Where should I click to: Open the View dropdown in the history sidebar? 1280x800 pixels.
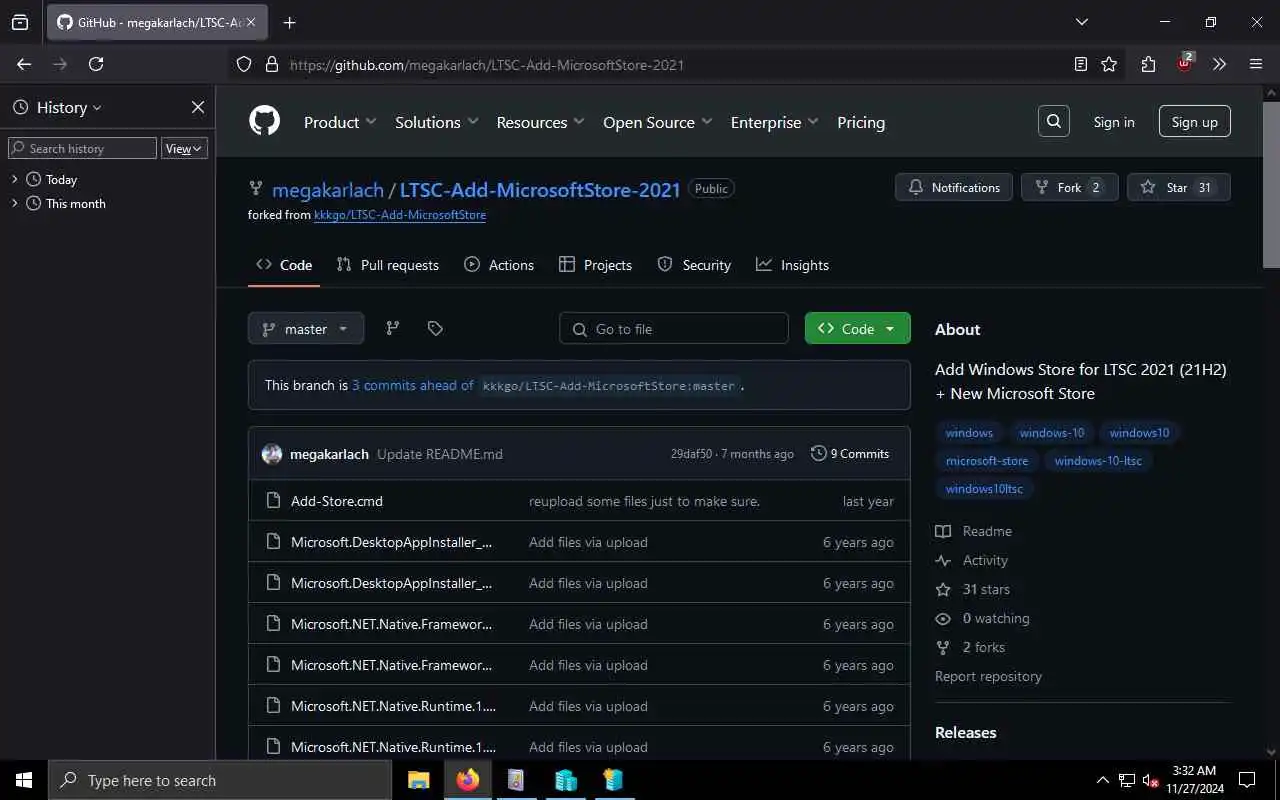tap(184, 148)
